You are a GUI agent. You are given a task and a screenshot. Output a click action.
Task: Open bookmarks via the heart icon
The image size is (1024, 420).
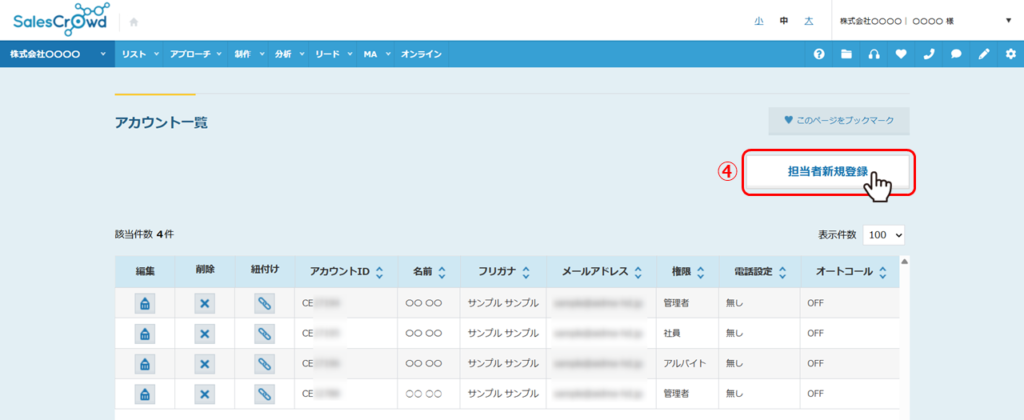coord(901,54)
